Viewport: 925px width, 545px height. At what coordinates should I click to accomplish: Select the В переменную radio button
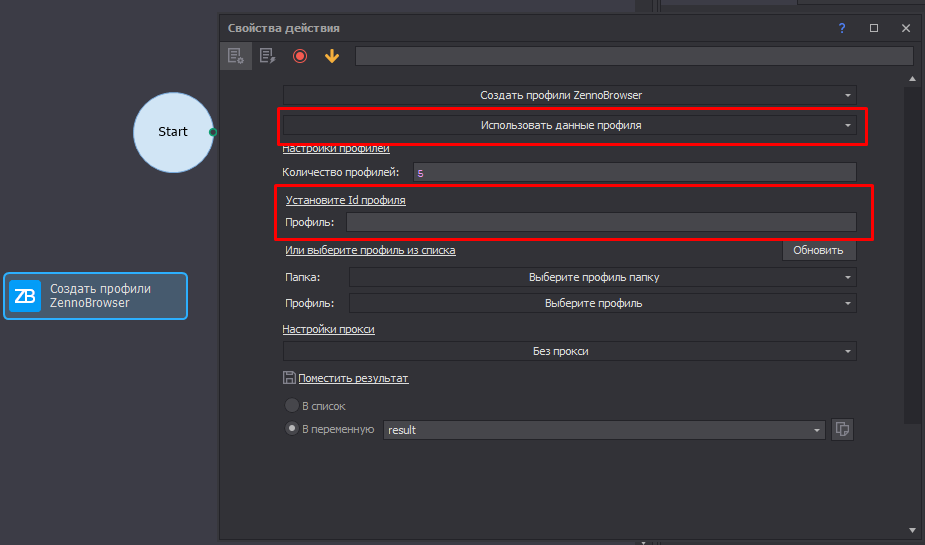click(291, 429)
